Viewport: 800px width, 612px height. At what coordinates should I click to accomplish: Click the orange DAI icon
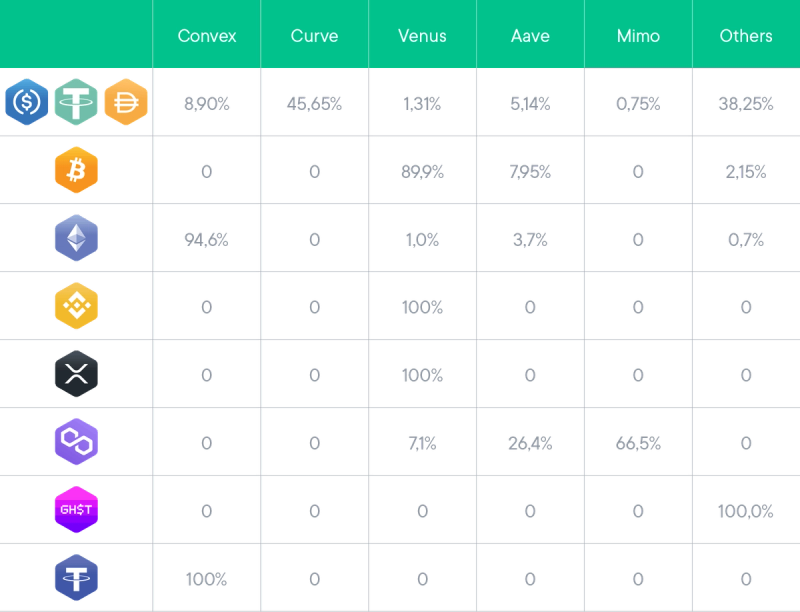pos(126,102)
